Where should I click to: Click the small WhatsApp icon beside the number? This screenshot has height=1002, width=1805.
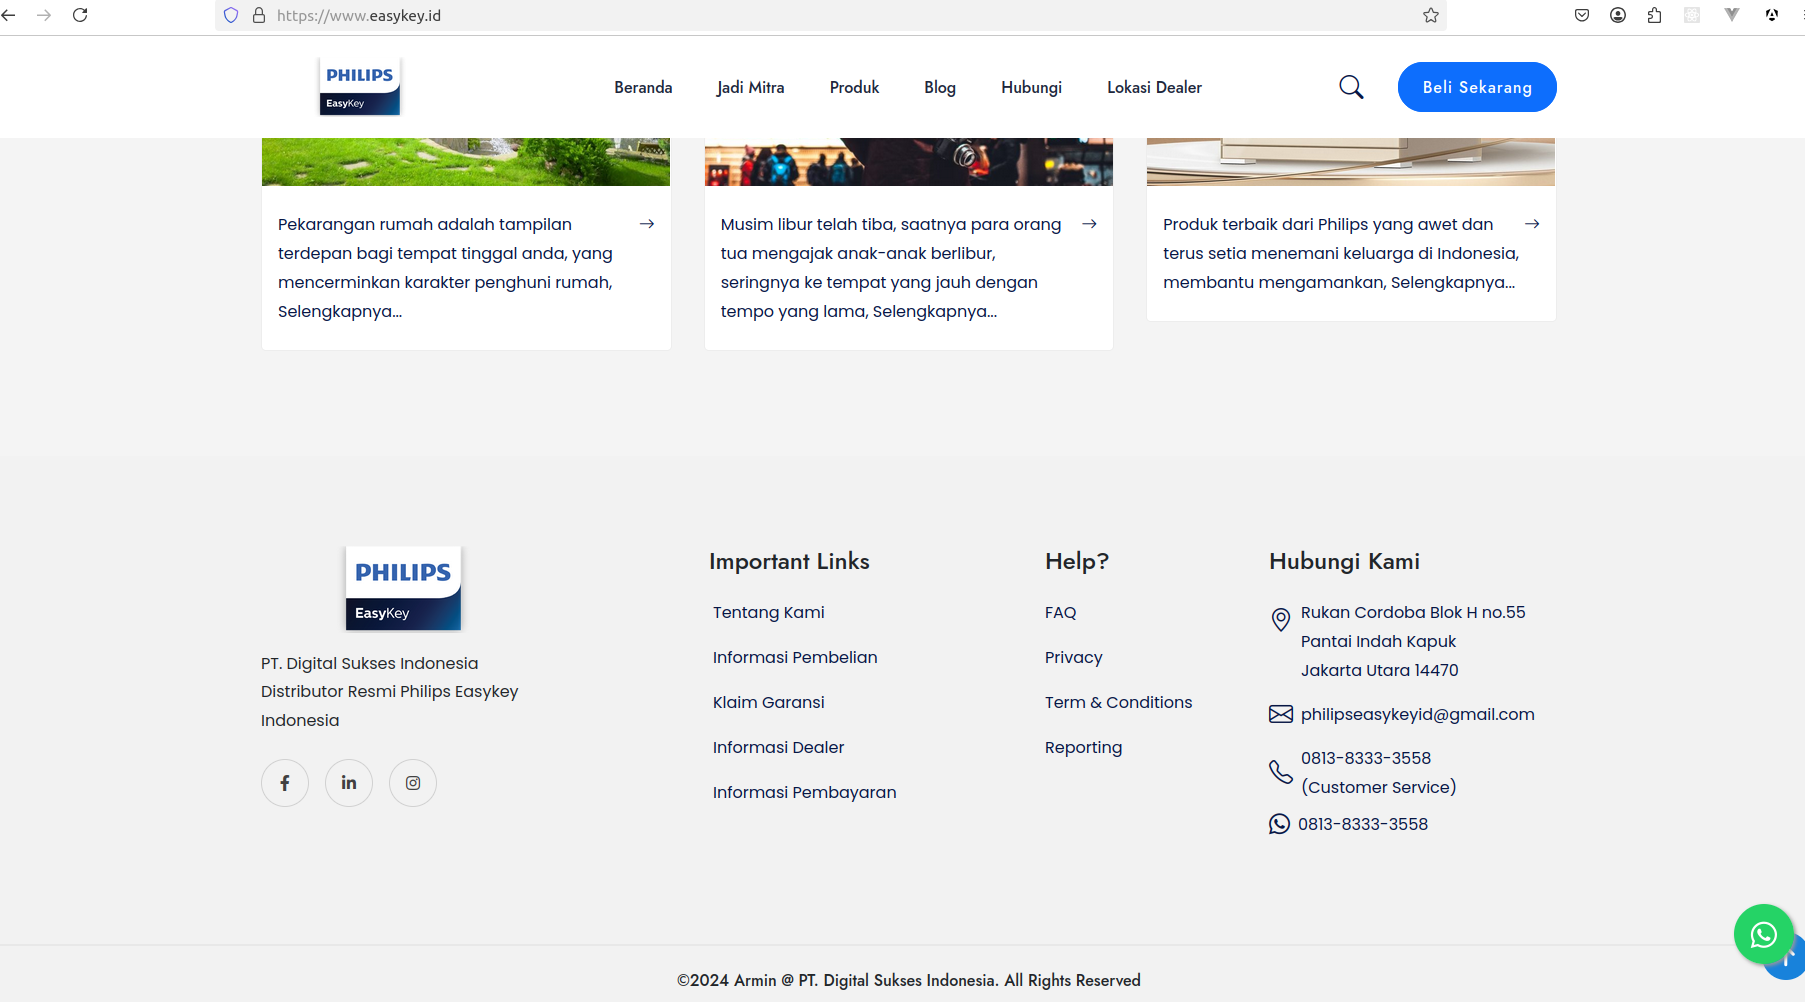point(1280,824)
